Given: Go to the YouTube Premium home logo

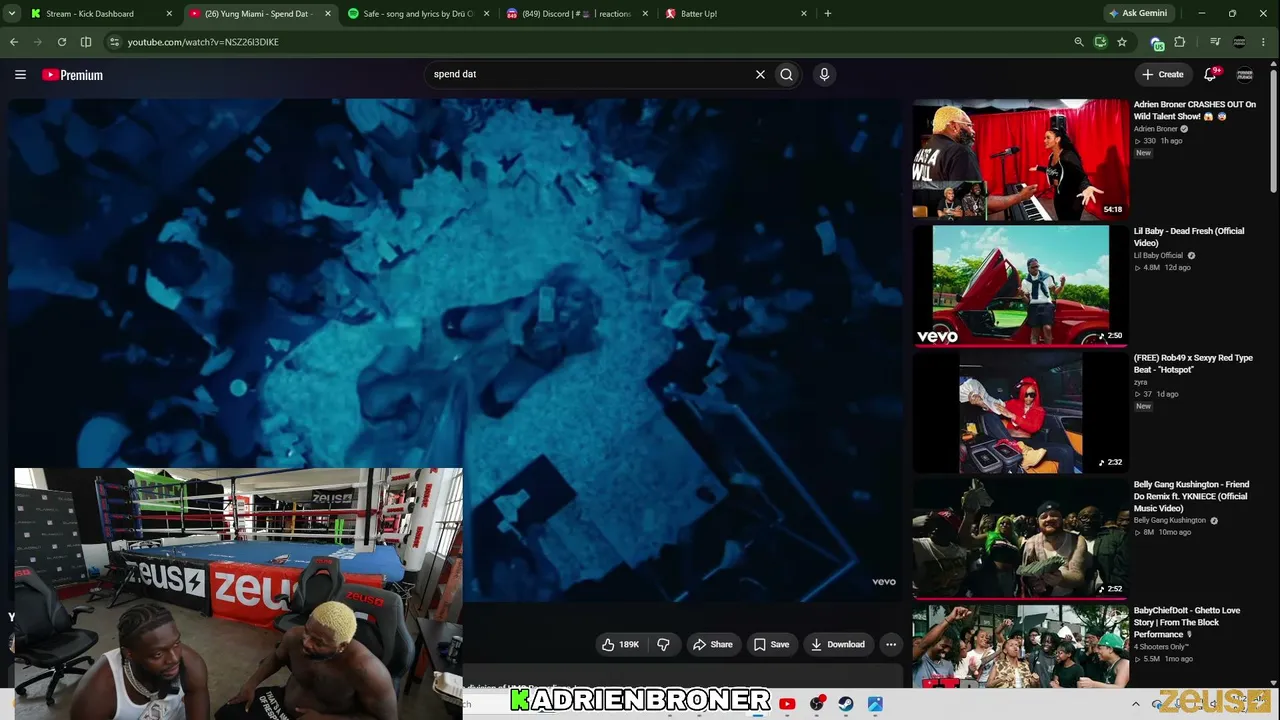Looking at the screenshot, I should pos(72,75).
